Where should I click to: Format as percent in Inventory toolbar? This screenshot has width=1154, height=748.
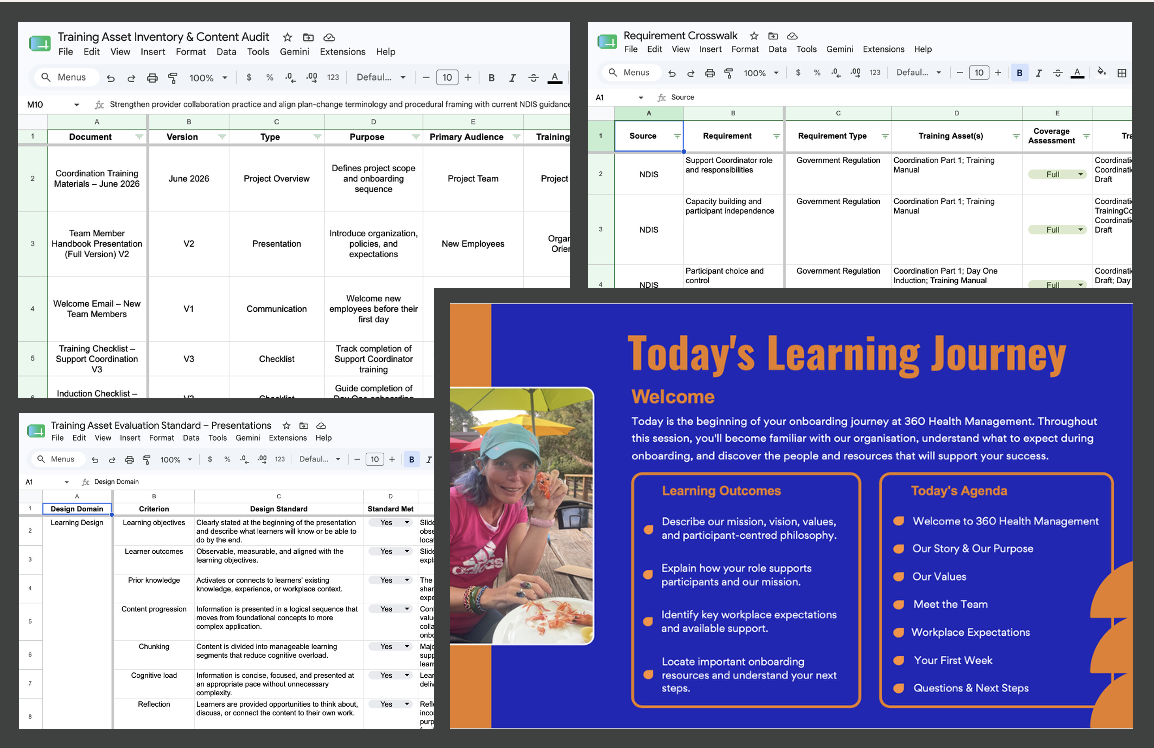[269, 77]
